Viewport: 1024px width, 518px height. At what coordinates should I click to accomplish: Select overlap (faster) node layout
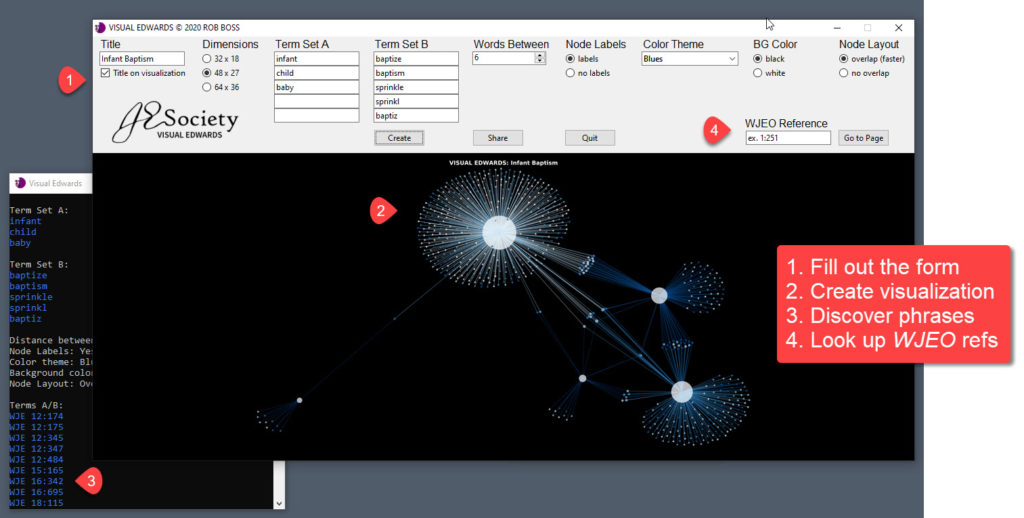point(844,59)
